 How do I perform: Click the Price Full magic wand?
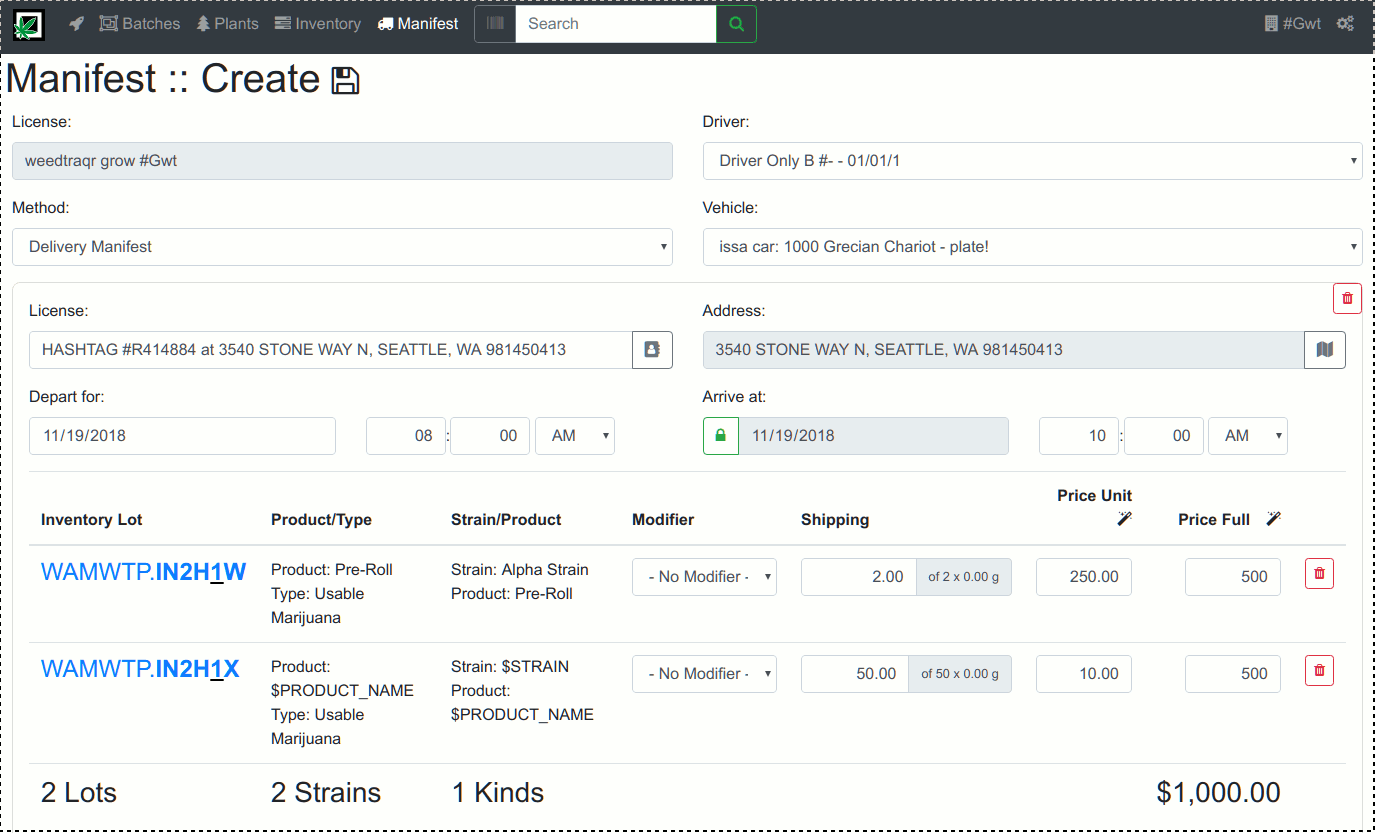tap(1274, 518)
